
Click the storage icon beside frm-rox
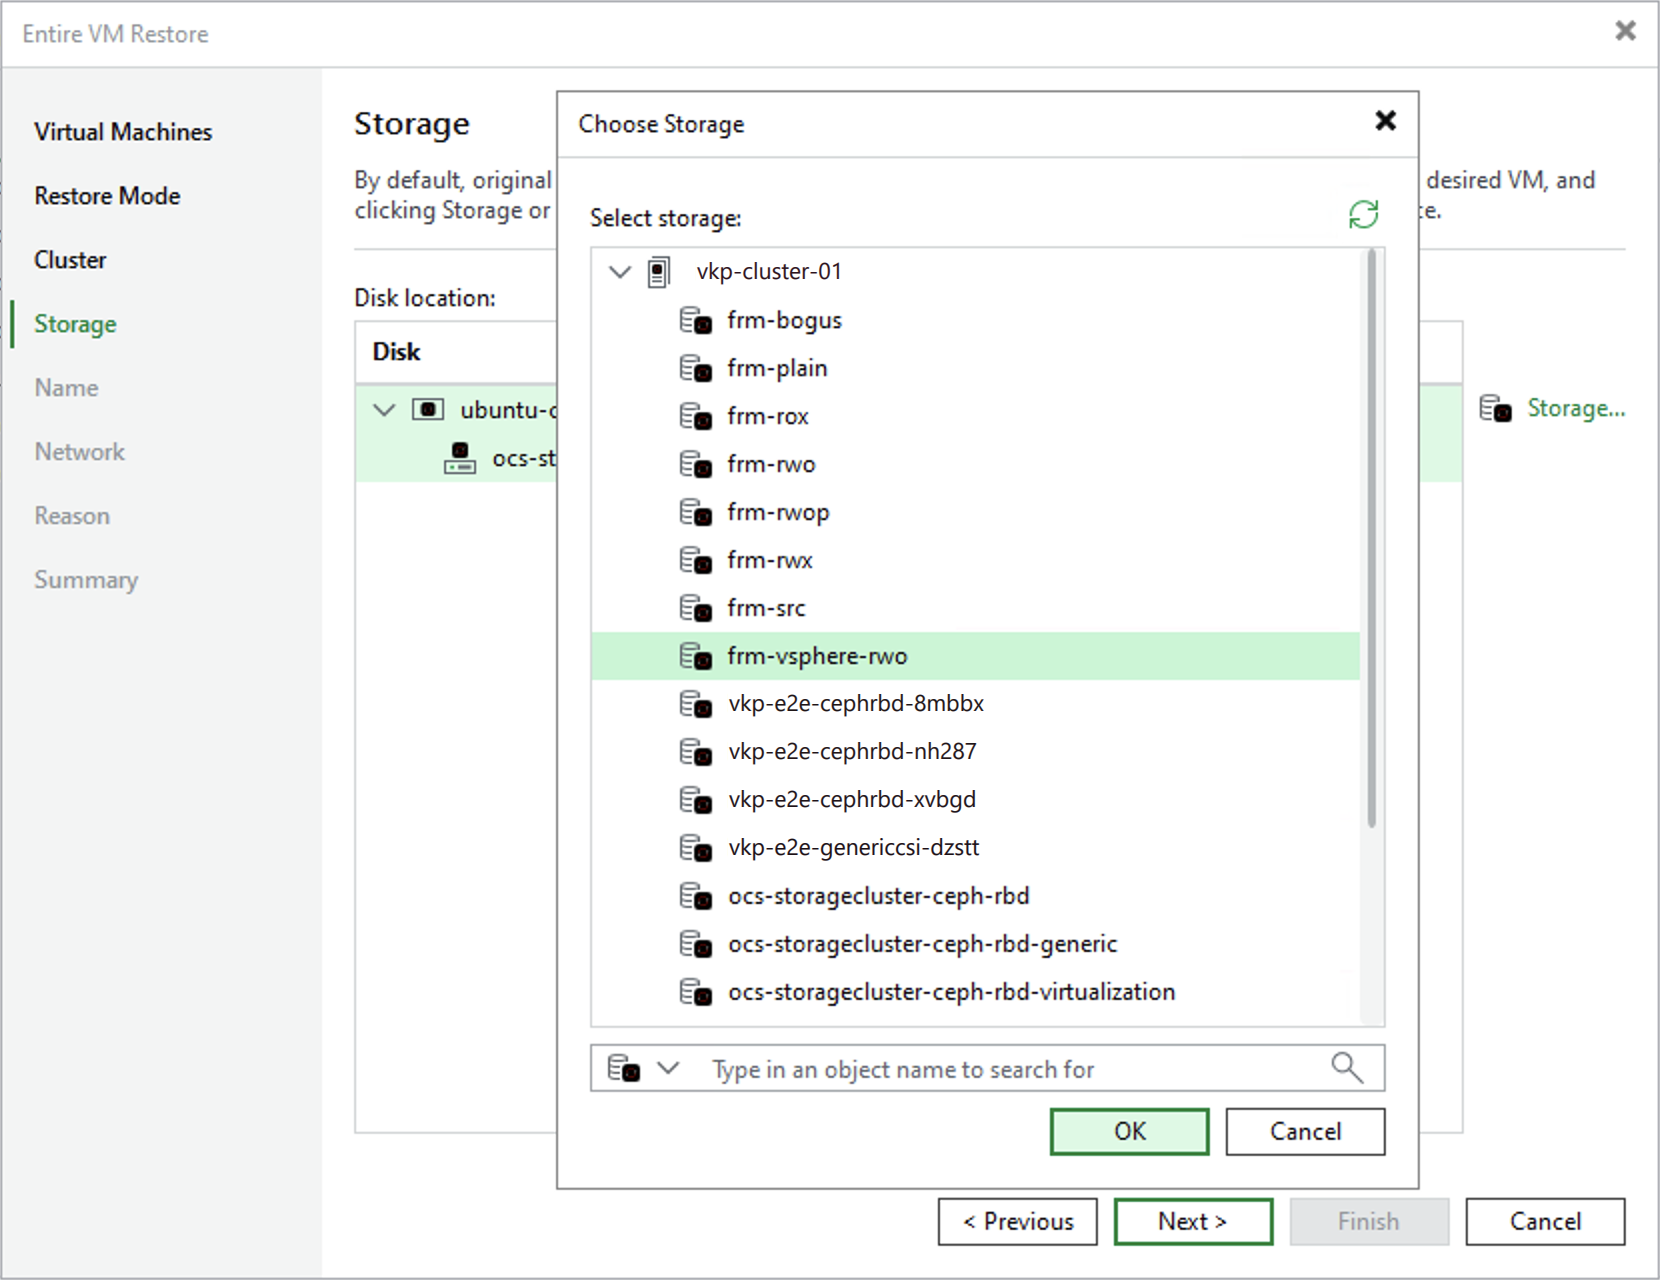[695, 417]
